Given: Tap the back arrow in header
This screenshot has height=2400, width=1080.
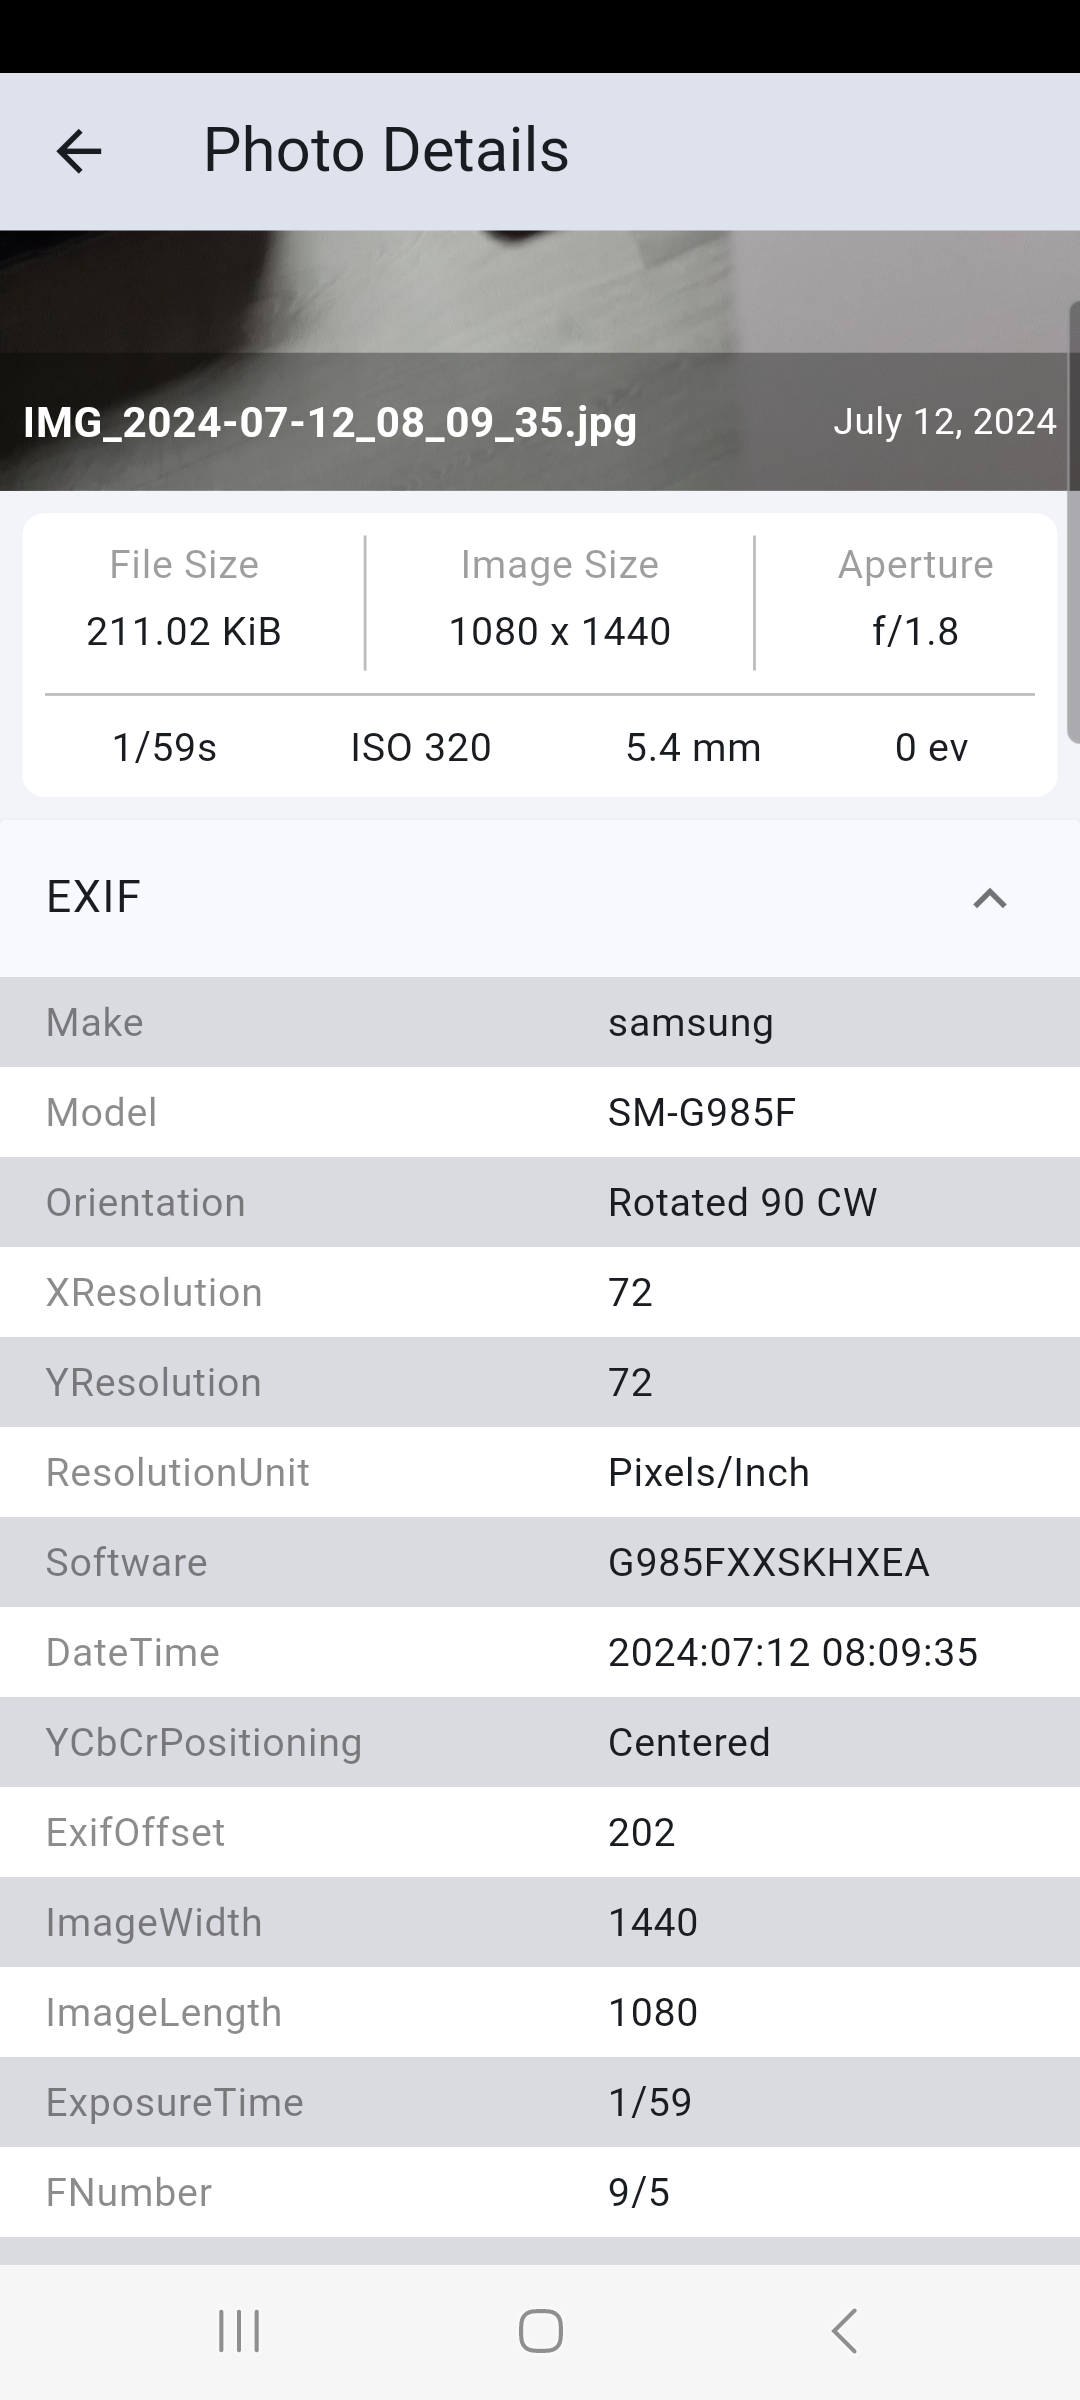Looking at the screenshot, I should (79, 151).
